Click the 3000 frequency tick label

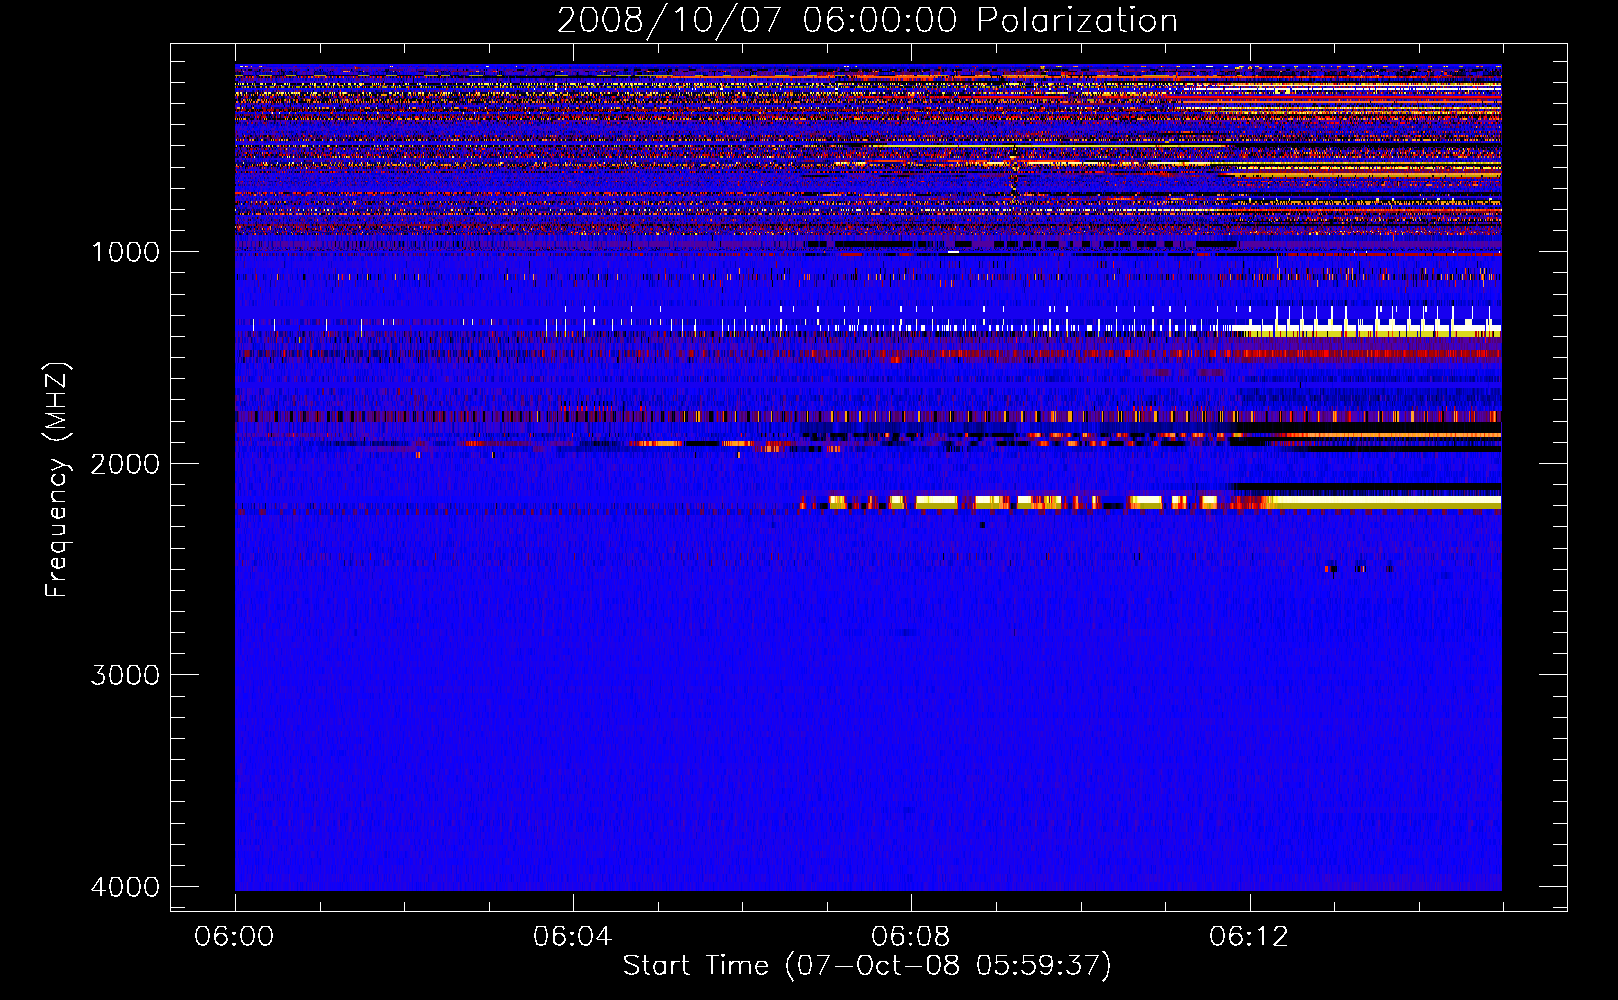[126, 675]
